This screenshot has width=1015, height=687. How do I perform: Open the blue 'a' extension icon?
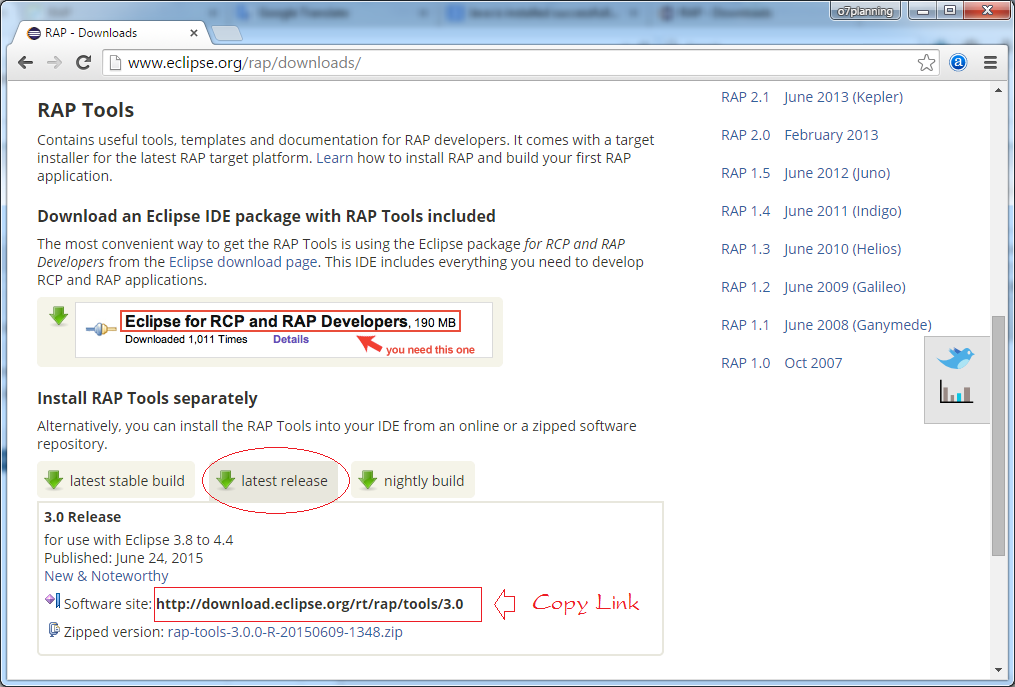pyautogui.click(x=958, y=63)
